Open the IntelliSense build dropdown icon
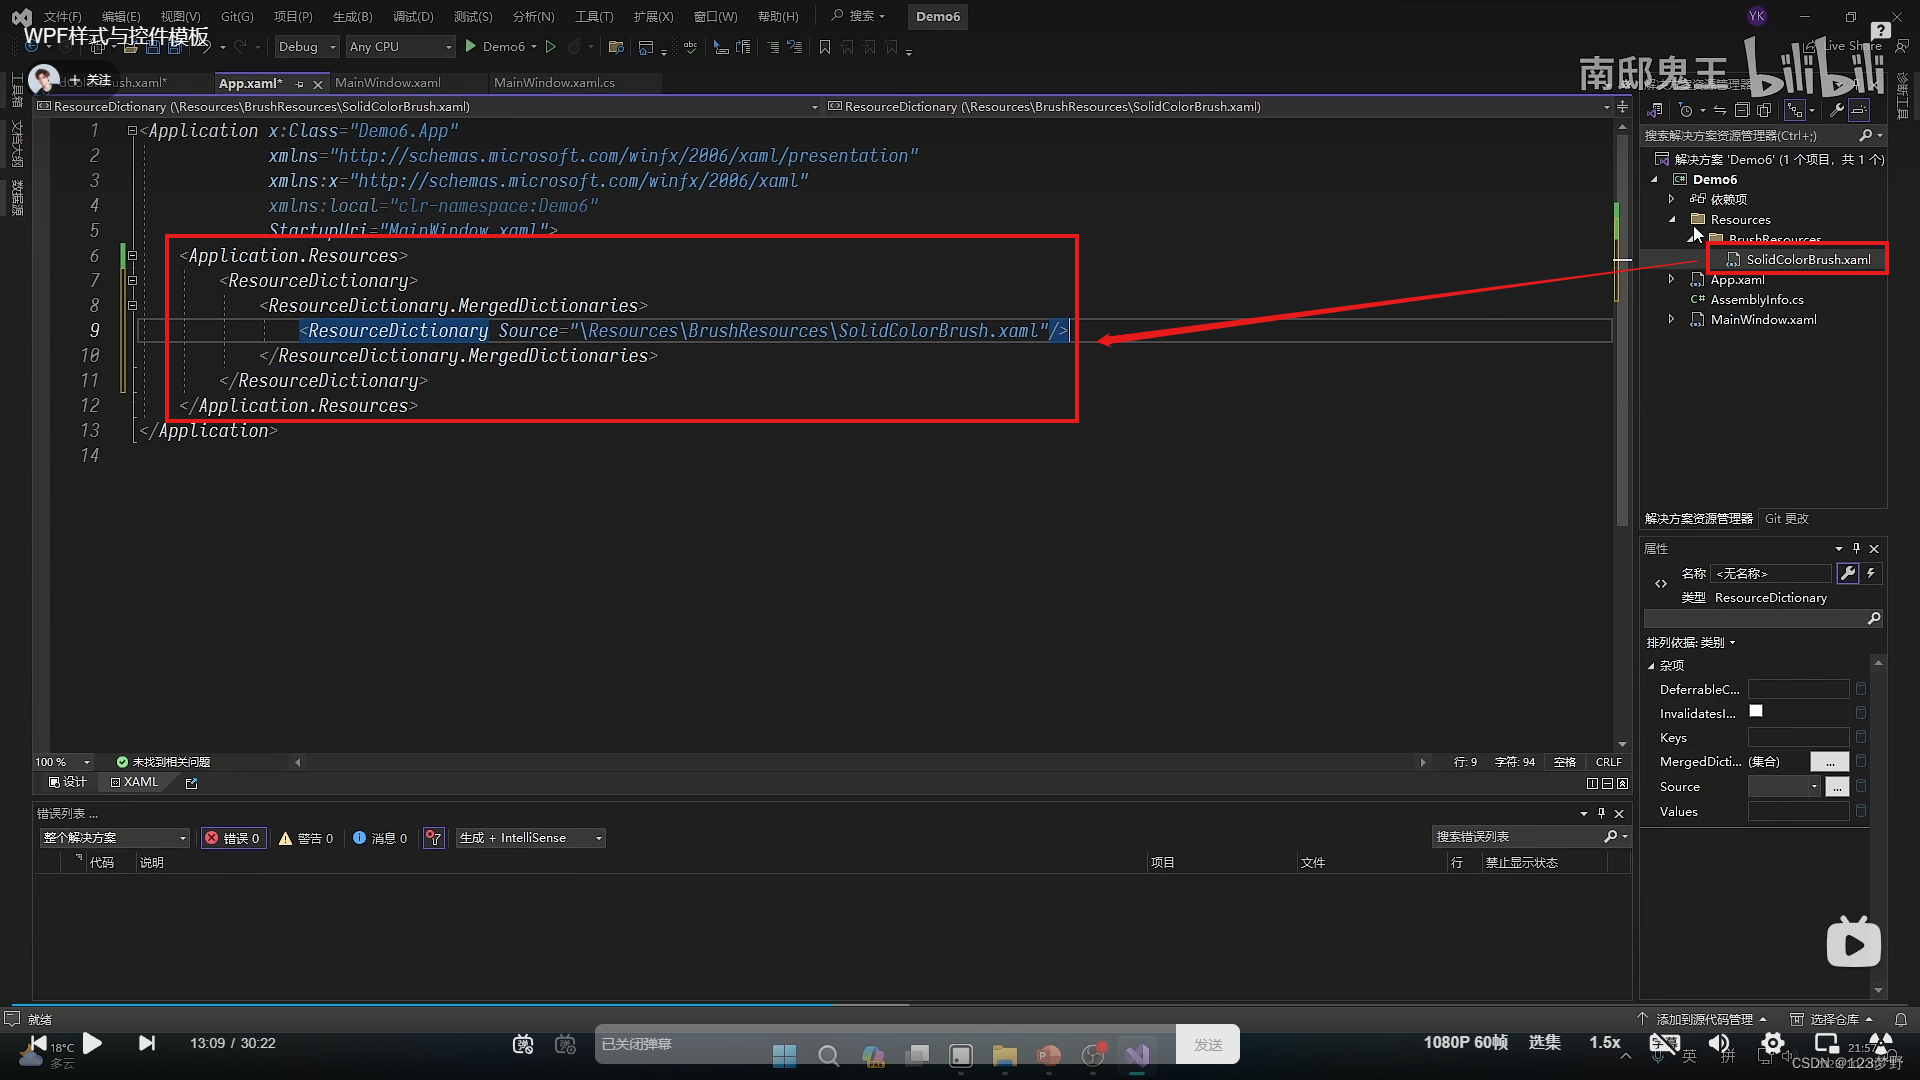Screen dimensions: 1920x1080 coord(599,836)
